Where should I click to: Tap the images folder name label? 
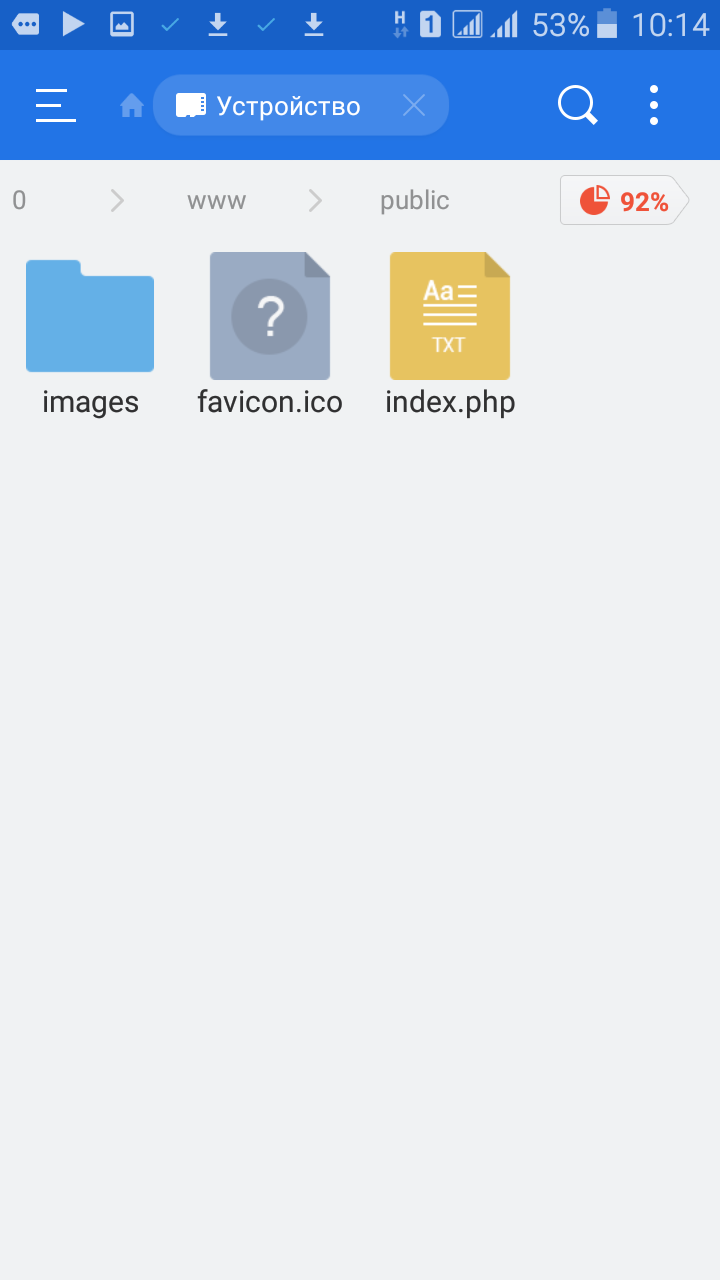click(90, 402)
